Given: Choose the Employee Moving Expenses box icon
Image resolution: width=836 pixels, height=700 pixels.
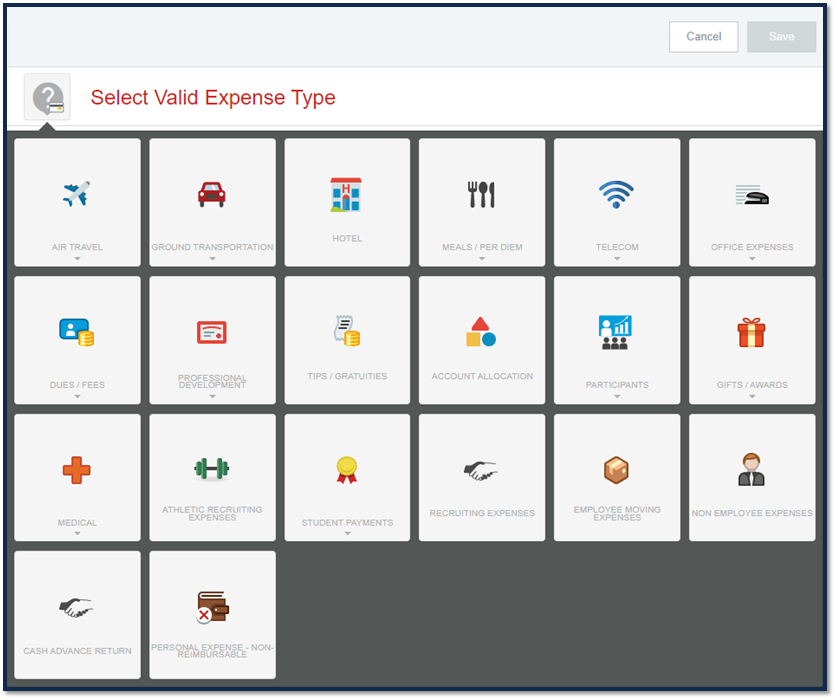Looking at the screenshot, I should pos(616,470).
